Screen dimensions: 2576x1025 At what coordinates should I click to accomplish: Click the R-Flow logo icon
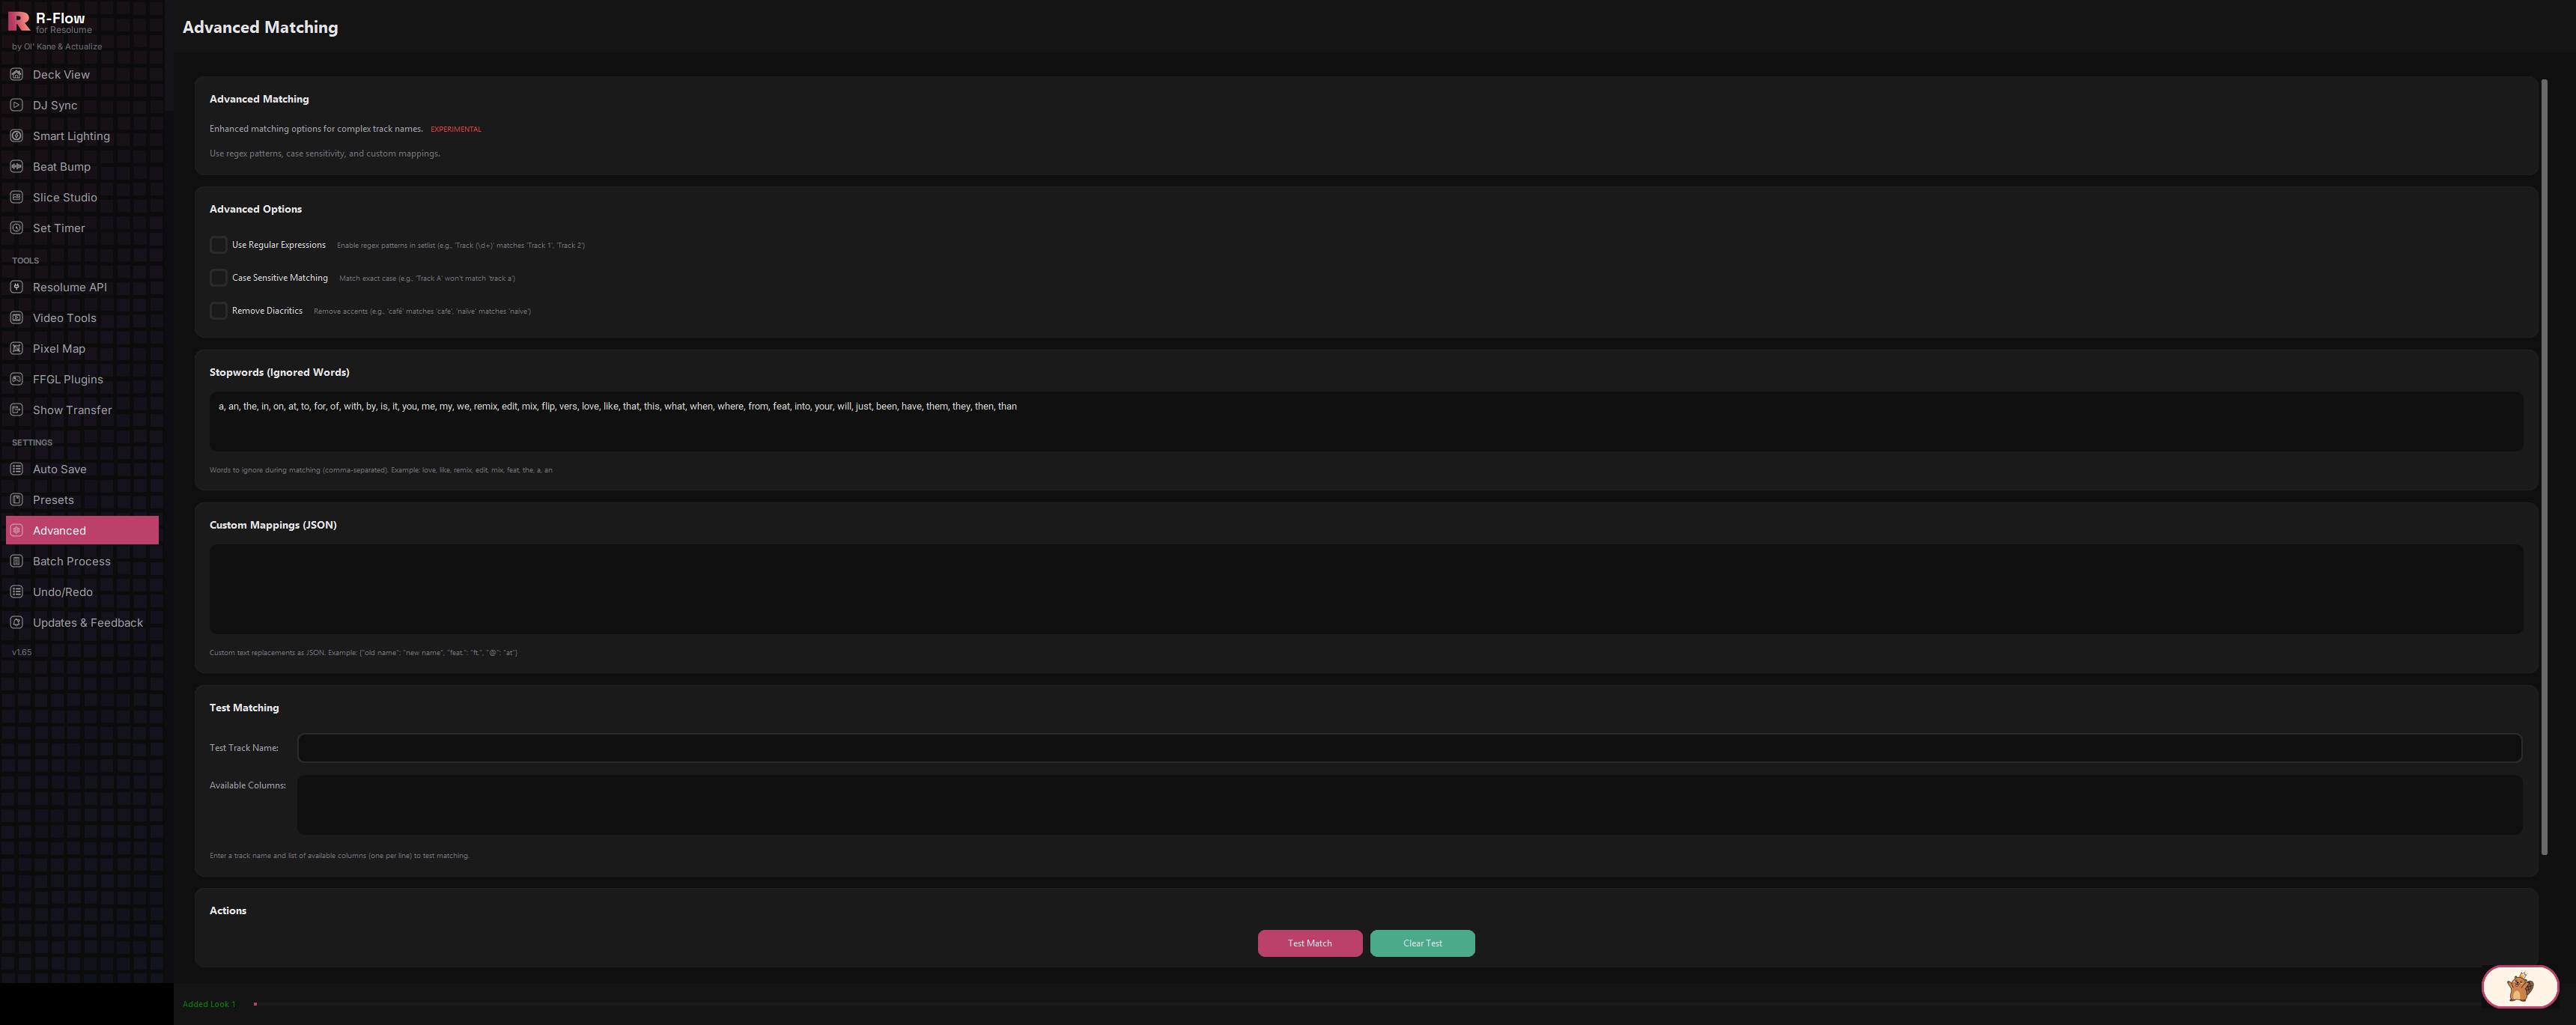click(19, 22)
